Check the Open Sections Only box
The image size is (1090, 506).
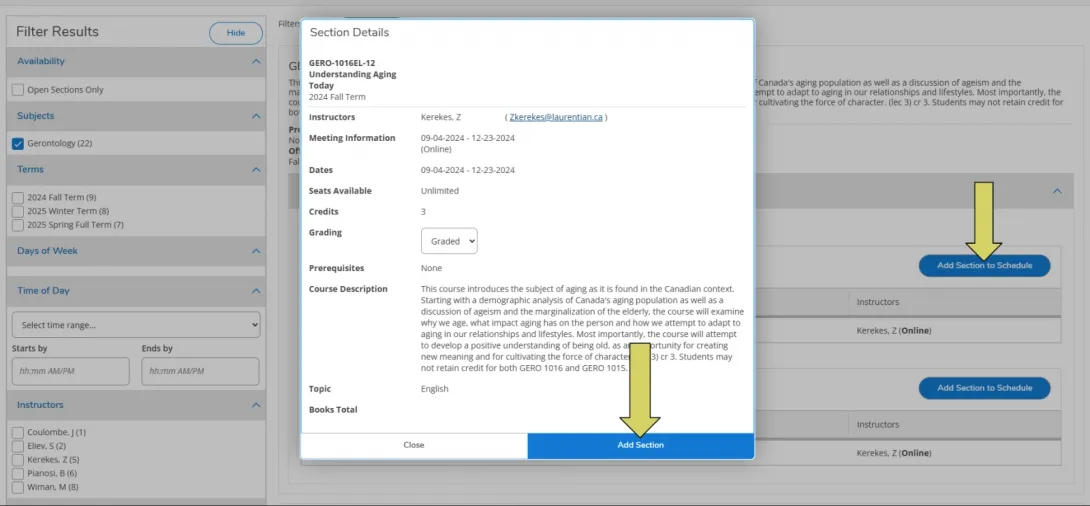(x=18, y=90)
